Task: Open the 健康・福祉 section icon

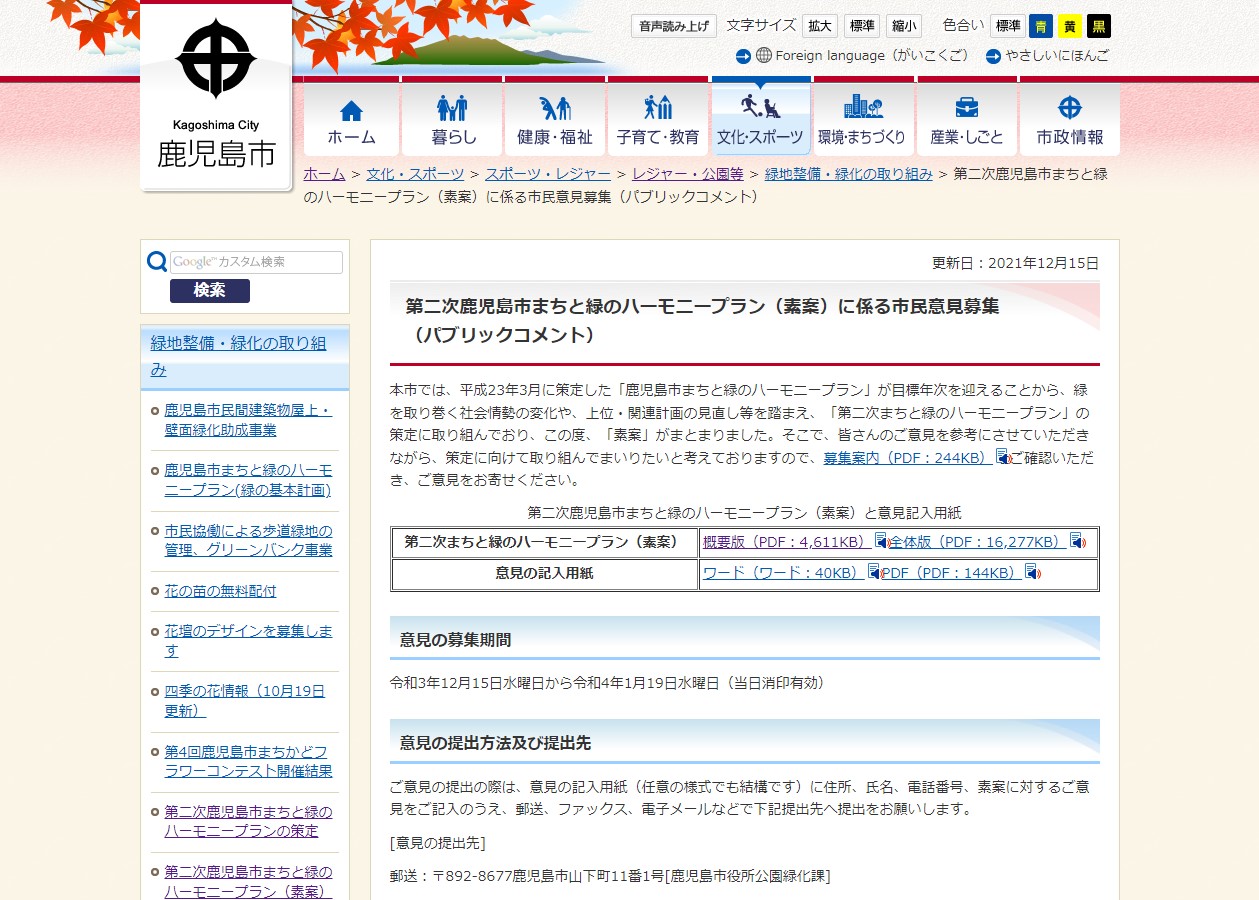Action: coord(555,107)
